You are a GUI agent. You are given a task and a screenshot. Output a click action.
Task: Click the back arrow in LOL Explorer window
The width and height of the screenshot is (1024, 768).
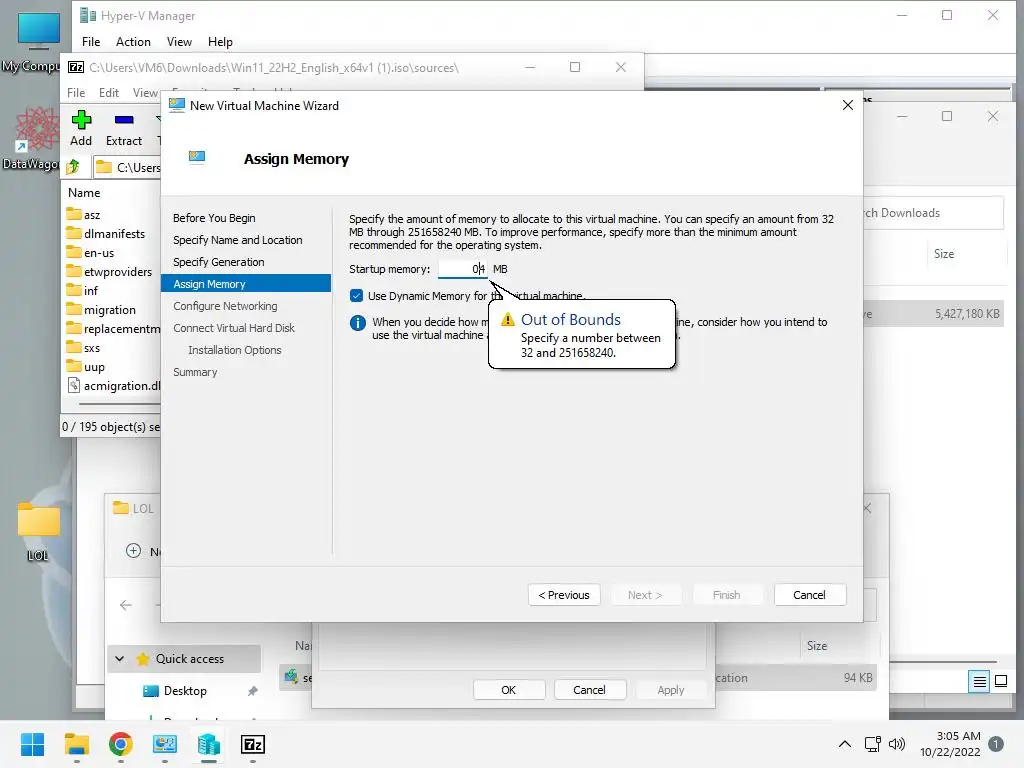[x=125, y=605]
